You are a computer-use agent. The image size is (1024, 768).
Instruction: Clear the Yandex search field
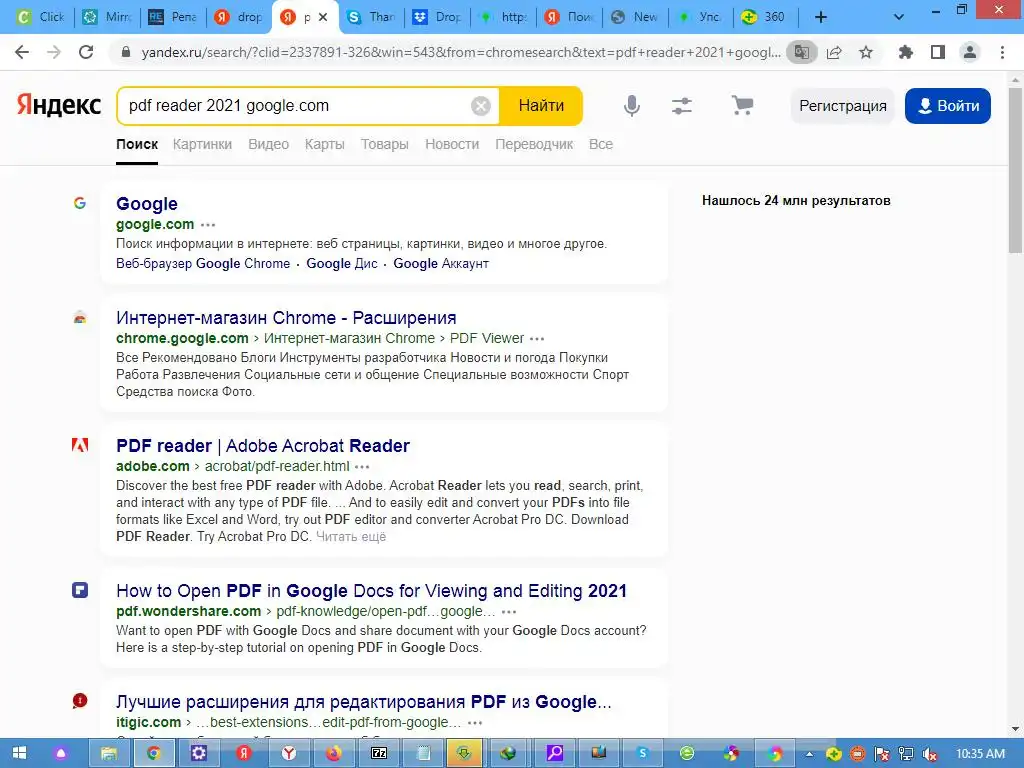click(481, 106)
